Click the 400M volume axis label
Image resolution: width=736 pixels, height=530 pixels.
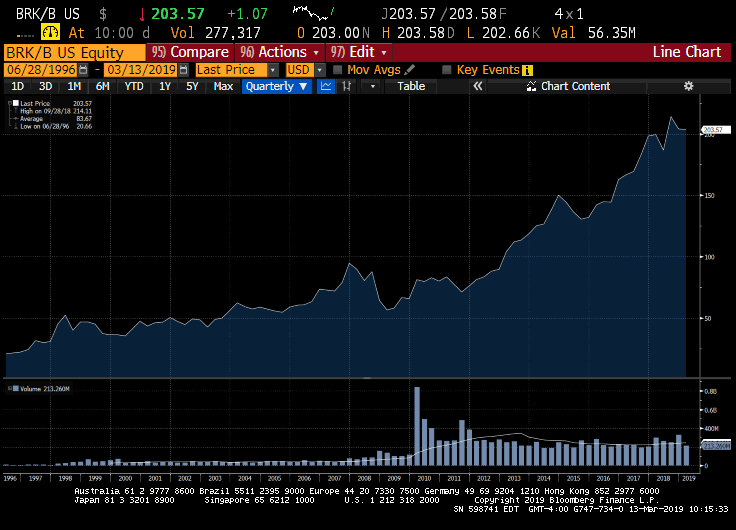tap(712, 428)
